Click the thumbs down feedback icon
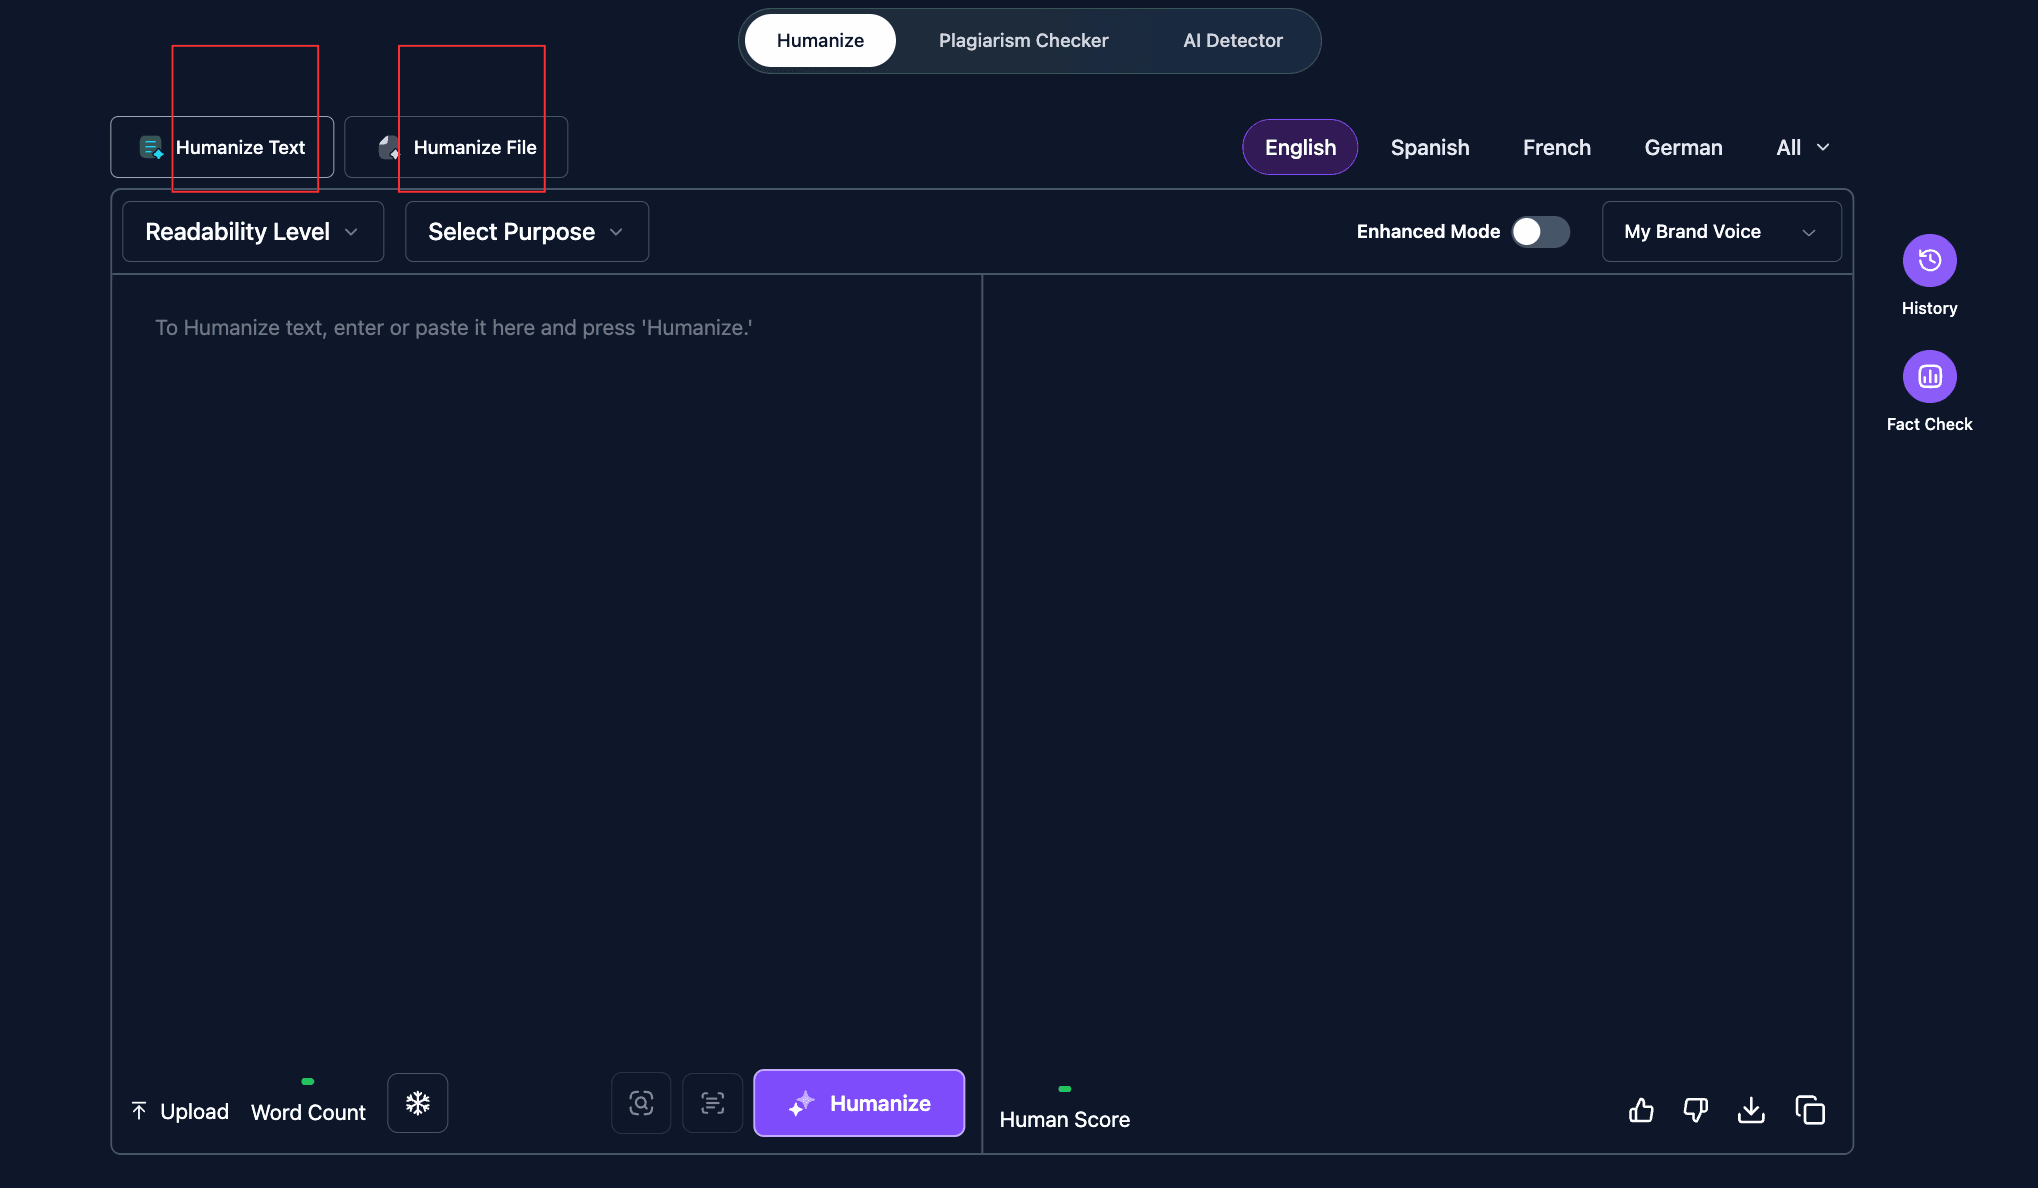The height and width of the screenshot is (1188, 2038). (x=1696, y=1110)
